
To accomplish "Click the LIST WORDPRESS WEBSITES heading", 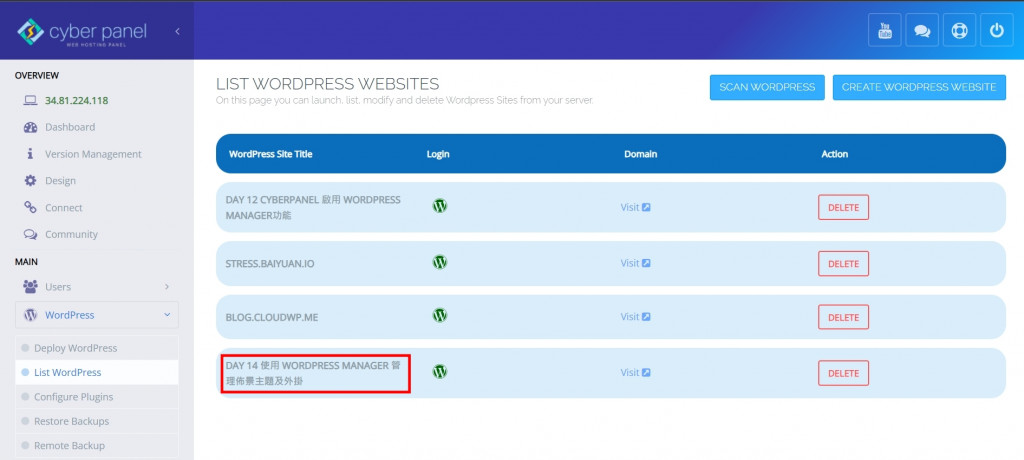I will pyautogui.click(x=327, y=84).
